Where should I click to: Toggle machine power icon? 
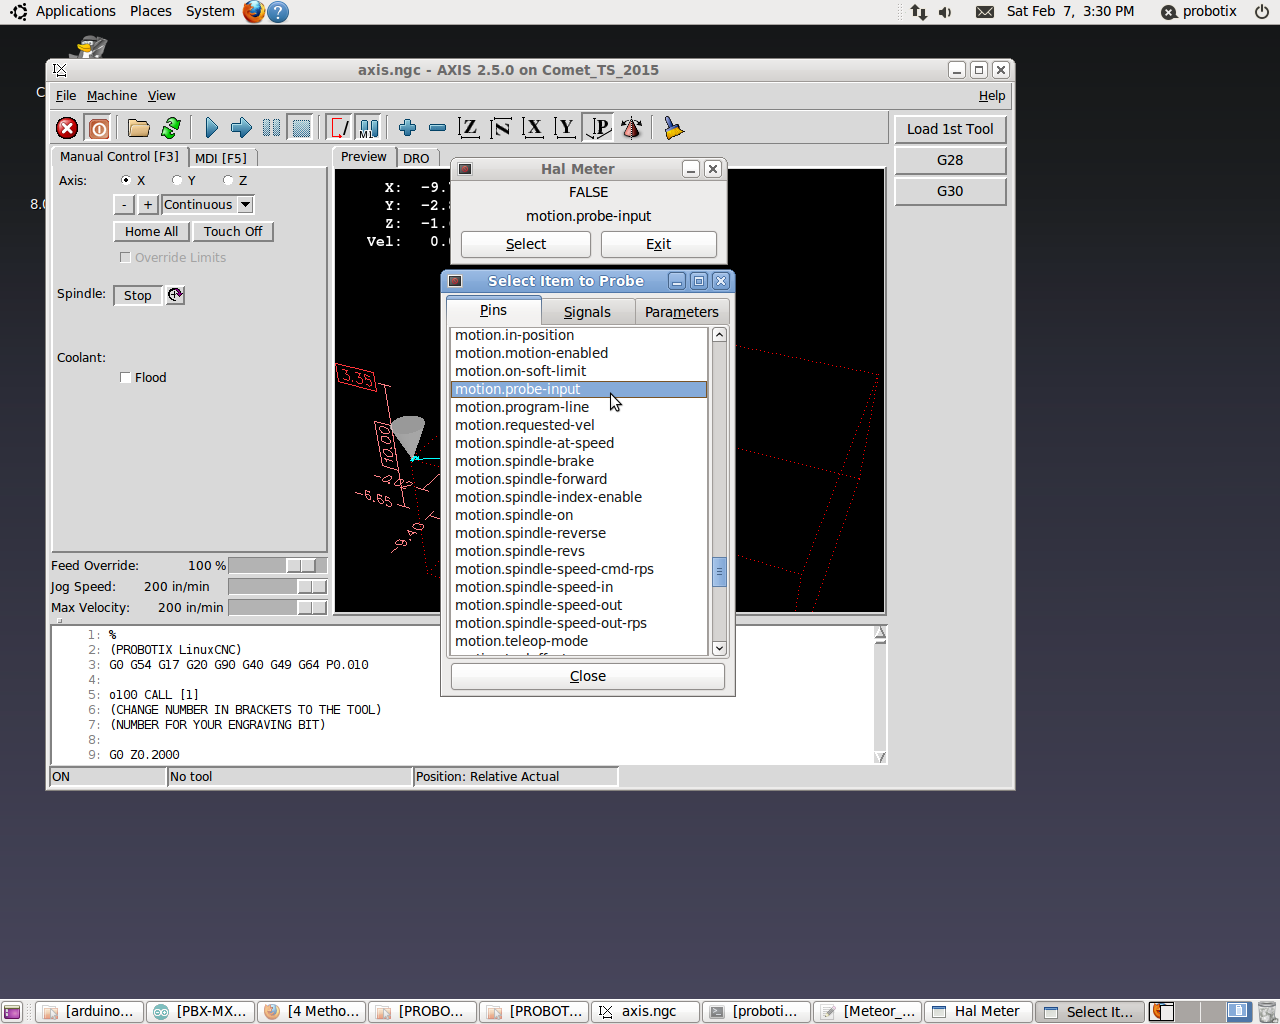click(98, 128)
